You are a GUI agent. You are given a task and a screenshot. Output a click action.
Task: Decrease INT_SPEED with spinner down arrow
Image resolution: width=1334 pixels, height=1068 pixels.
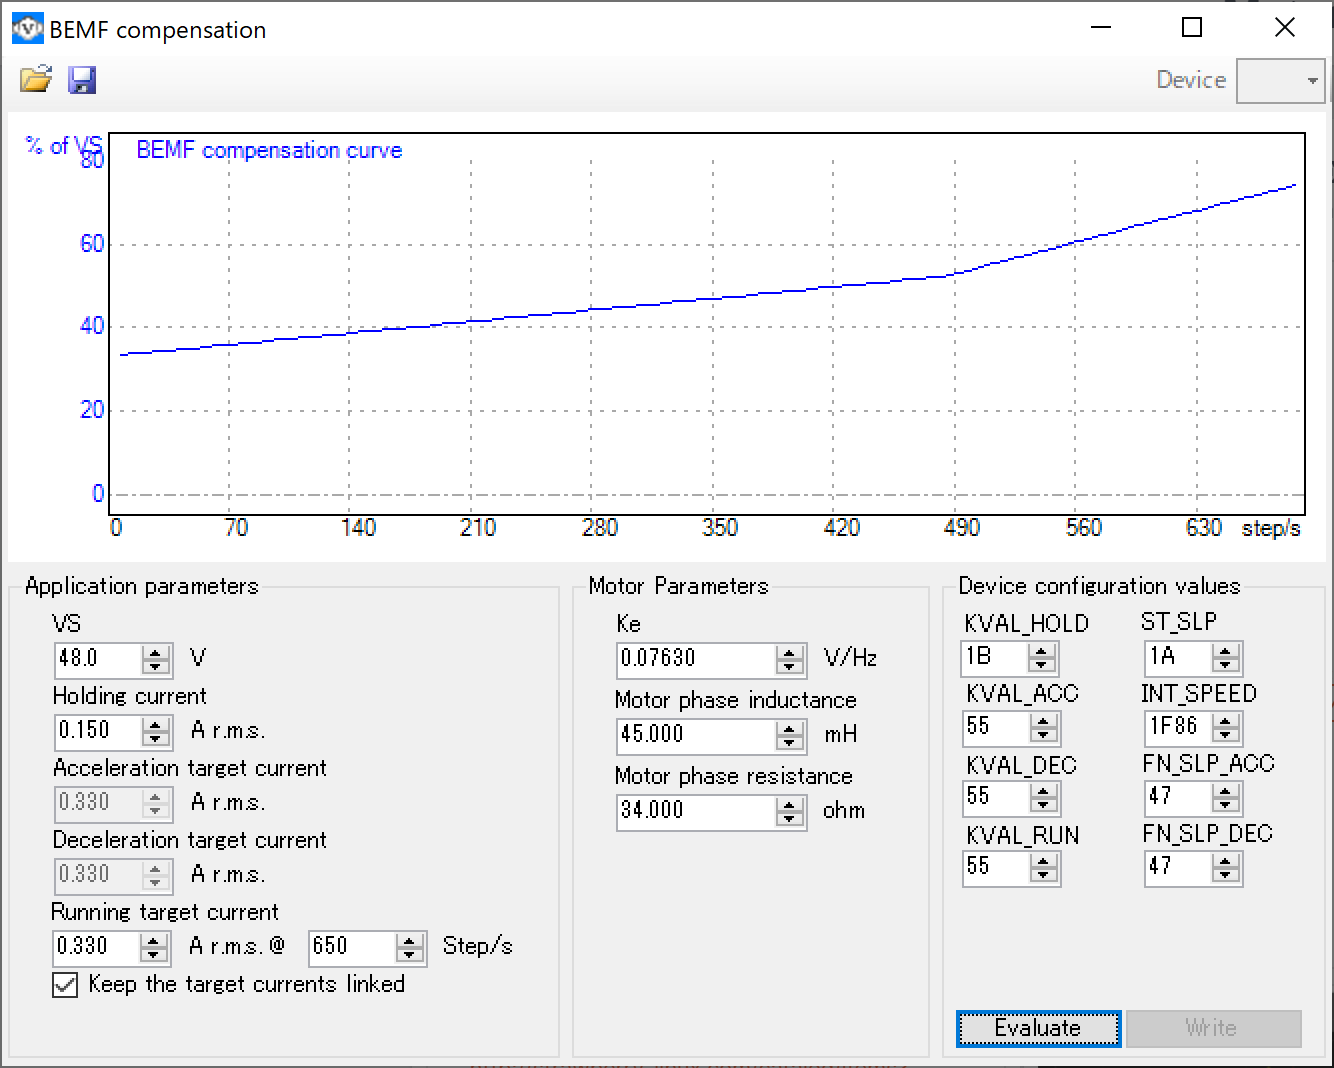coord(1226,735)
